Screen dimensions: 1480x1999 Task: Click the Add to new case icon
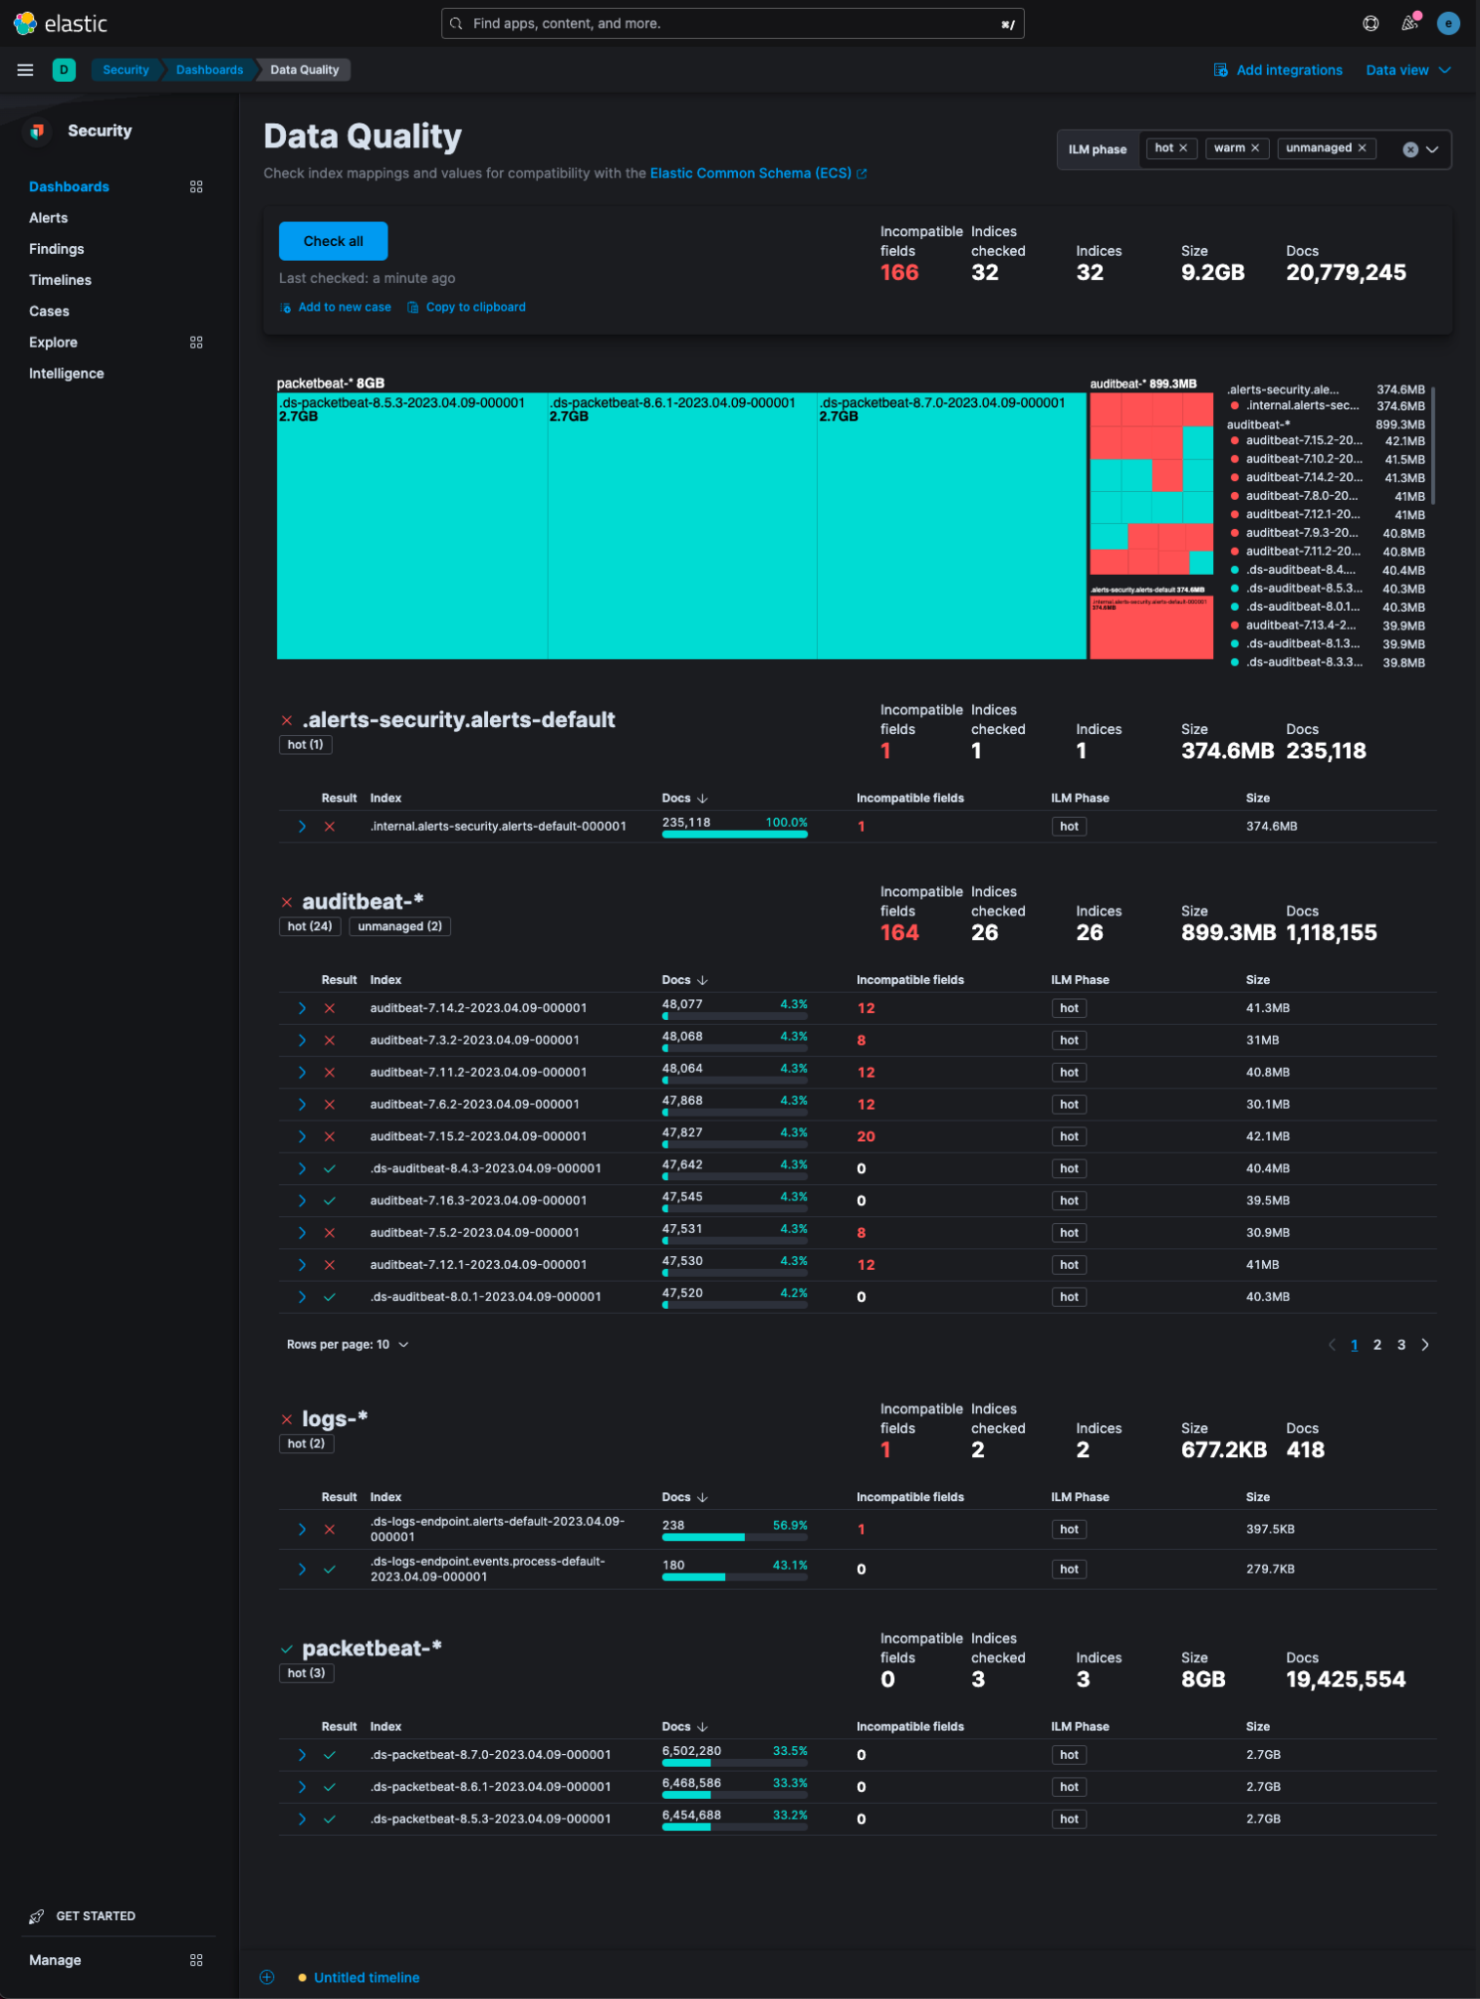tap(286, 308)
